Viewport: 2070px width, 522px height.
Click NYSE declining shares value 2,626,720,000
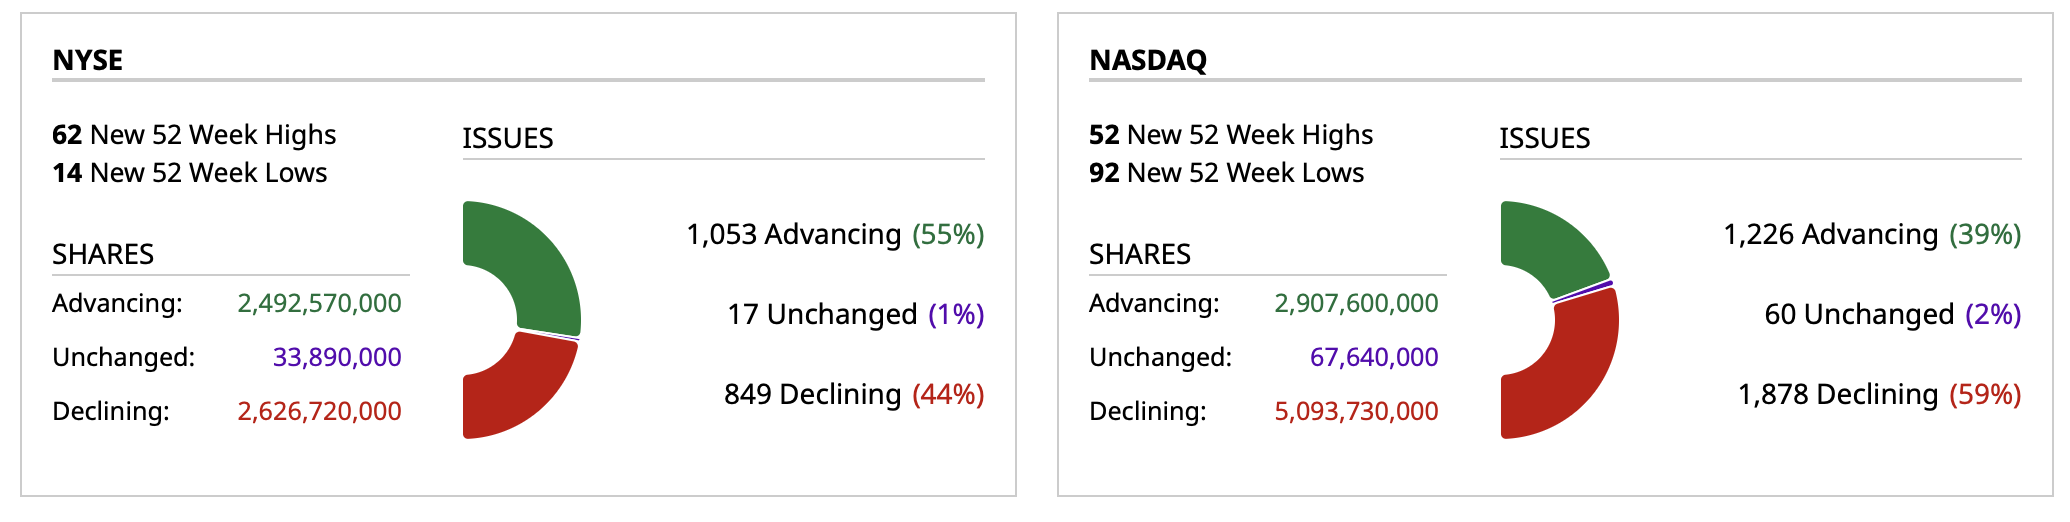click(319, 411)
